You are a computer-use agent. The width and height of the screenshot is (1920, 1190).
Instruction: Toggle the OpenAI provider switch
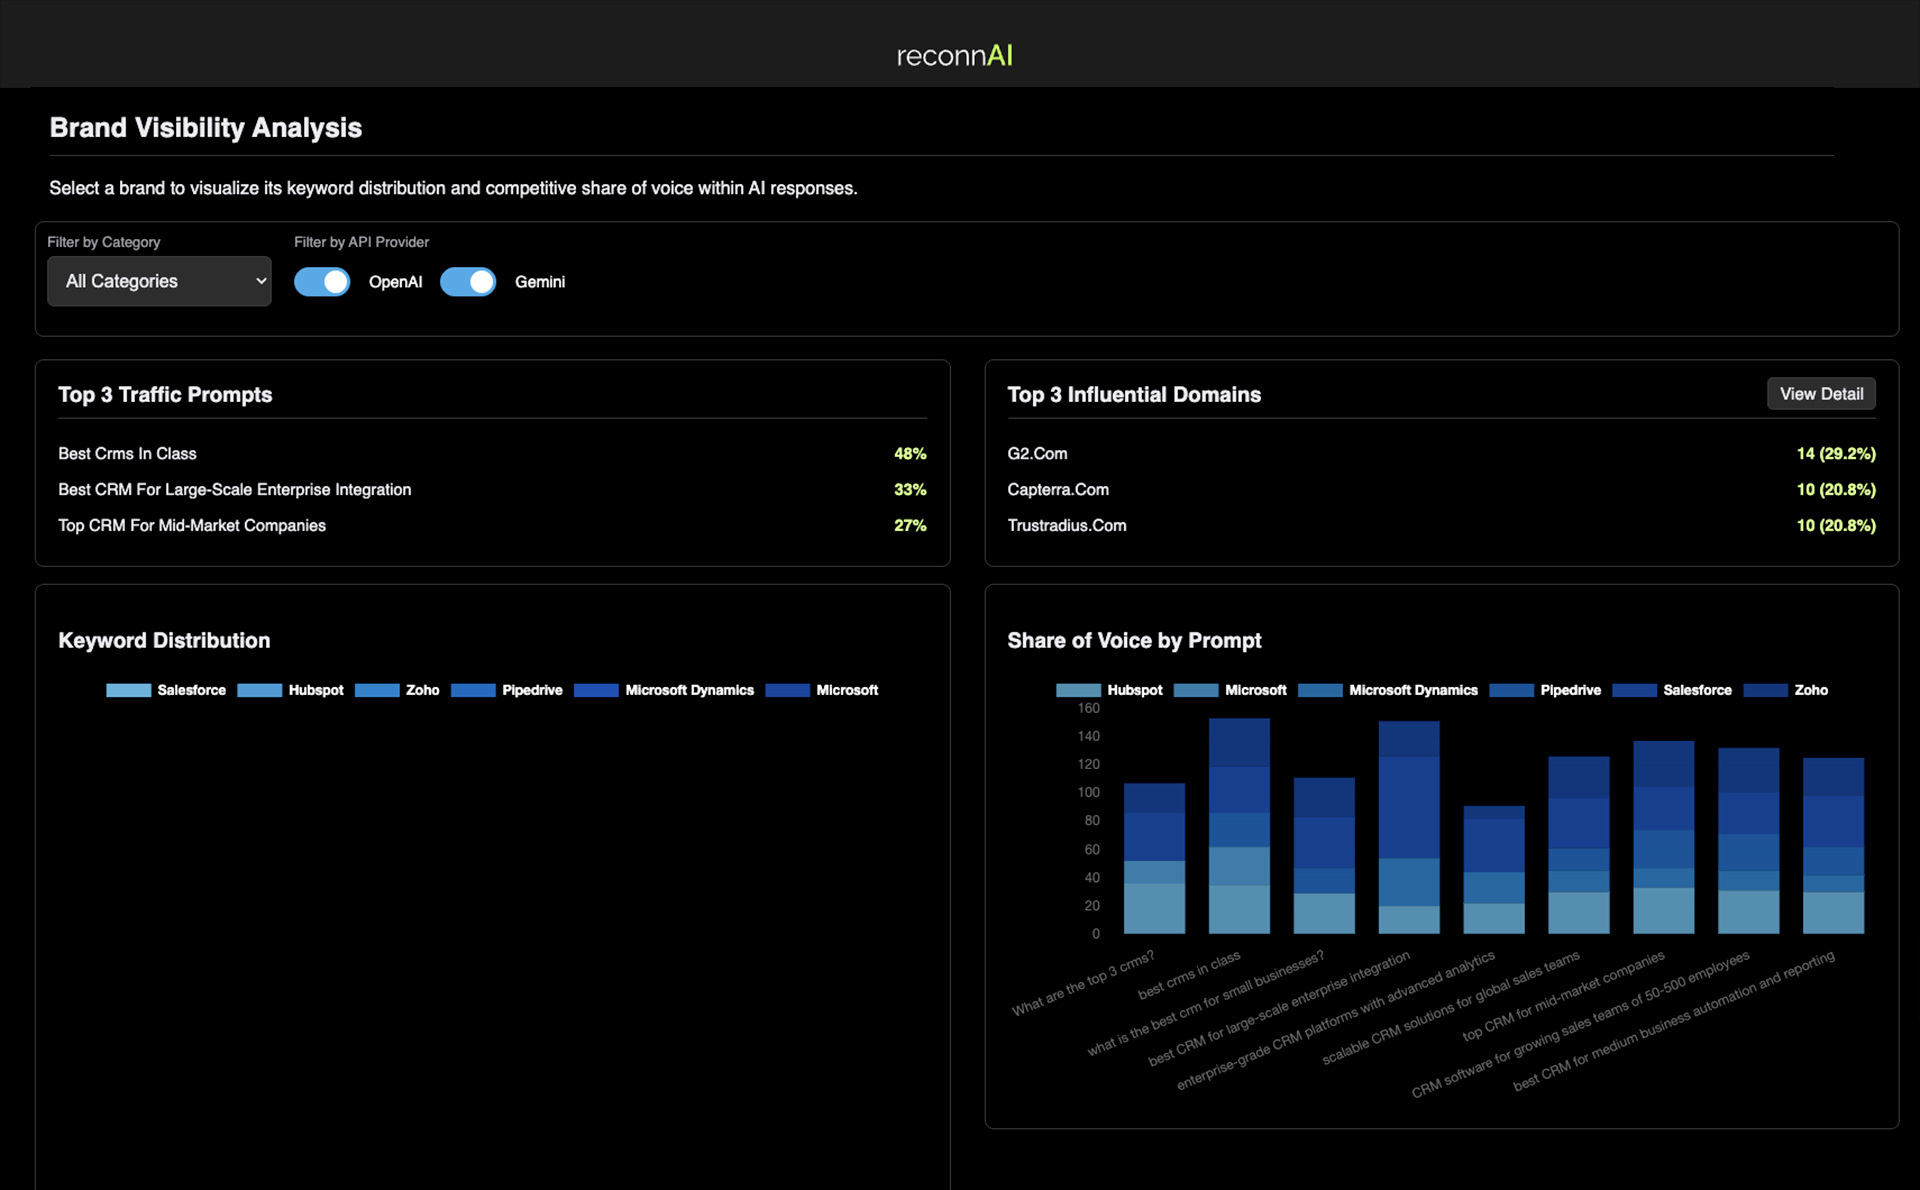tap(322, 282)
